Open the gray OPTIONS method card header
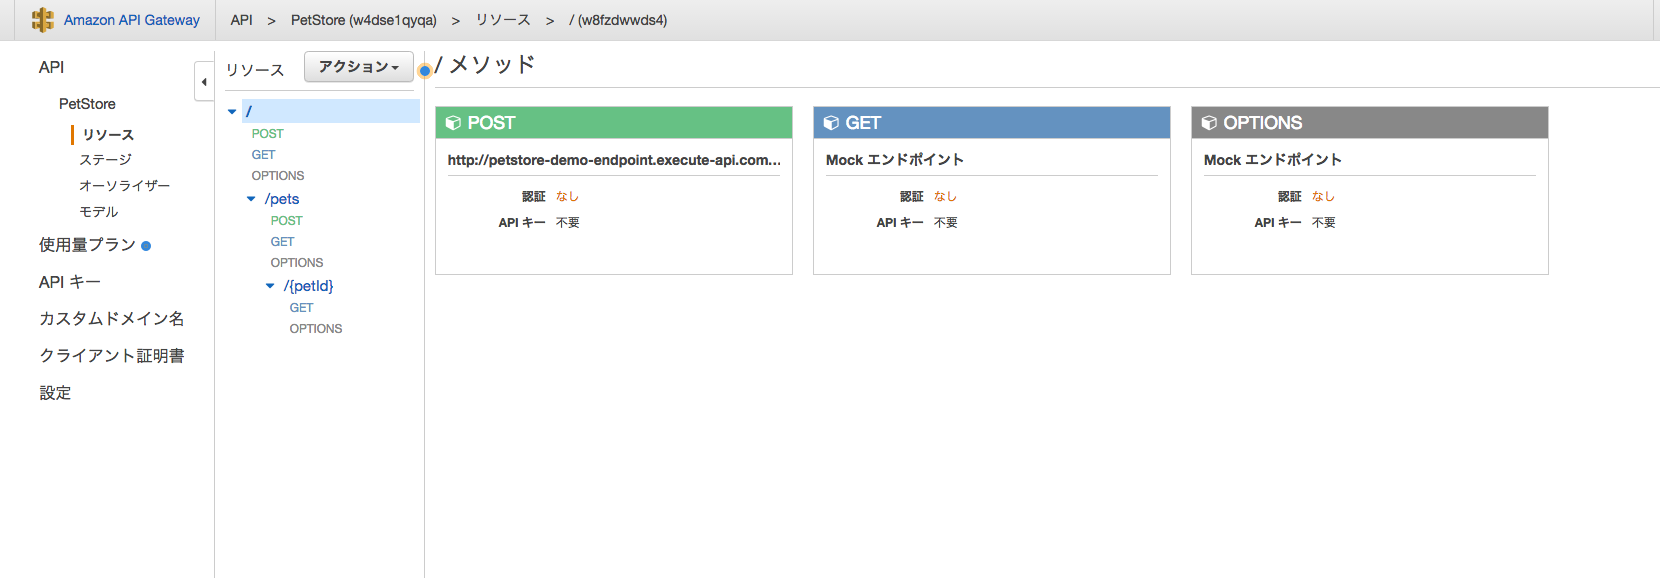 coord(1370,123)
